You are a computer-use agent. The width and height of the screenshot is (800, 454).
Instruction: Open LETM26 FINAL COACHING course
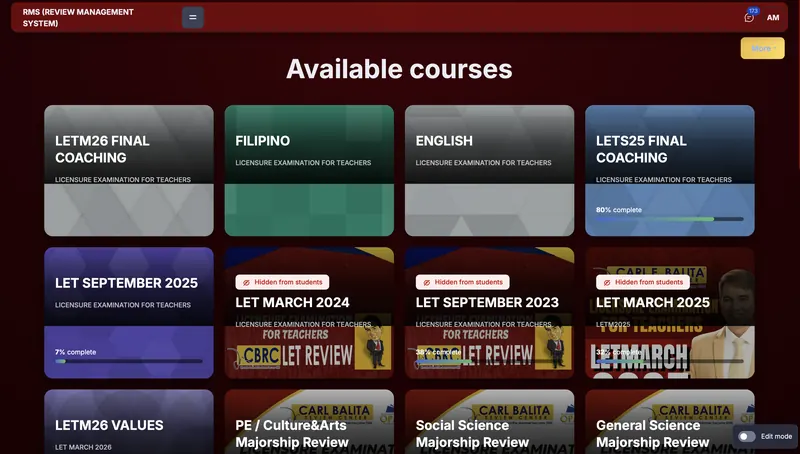(102, 149)
